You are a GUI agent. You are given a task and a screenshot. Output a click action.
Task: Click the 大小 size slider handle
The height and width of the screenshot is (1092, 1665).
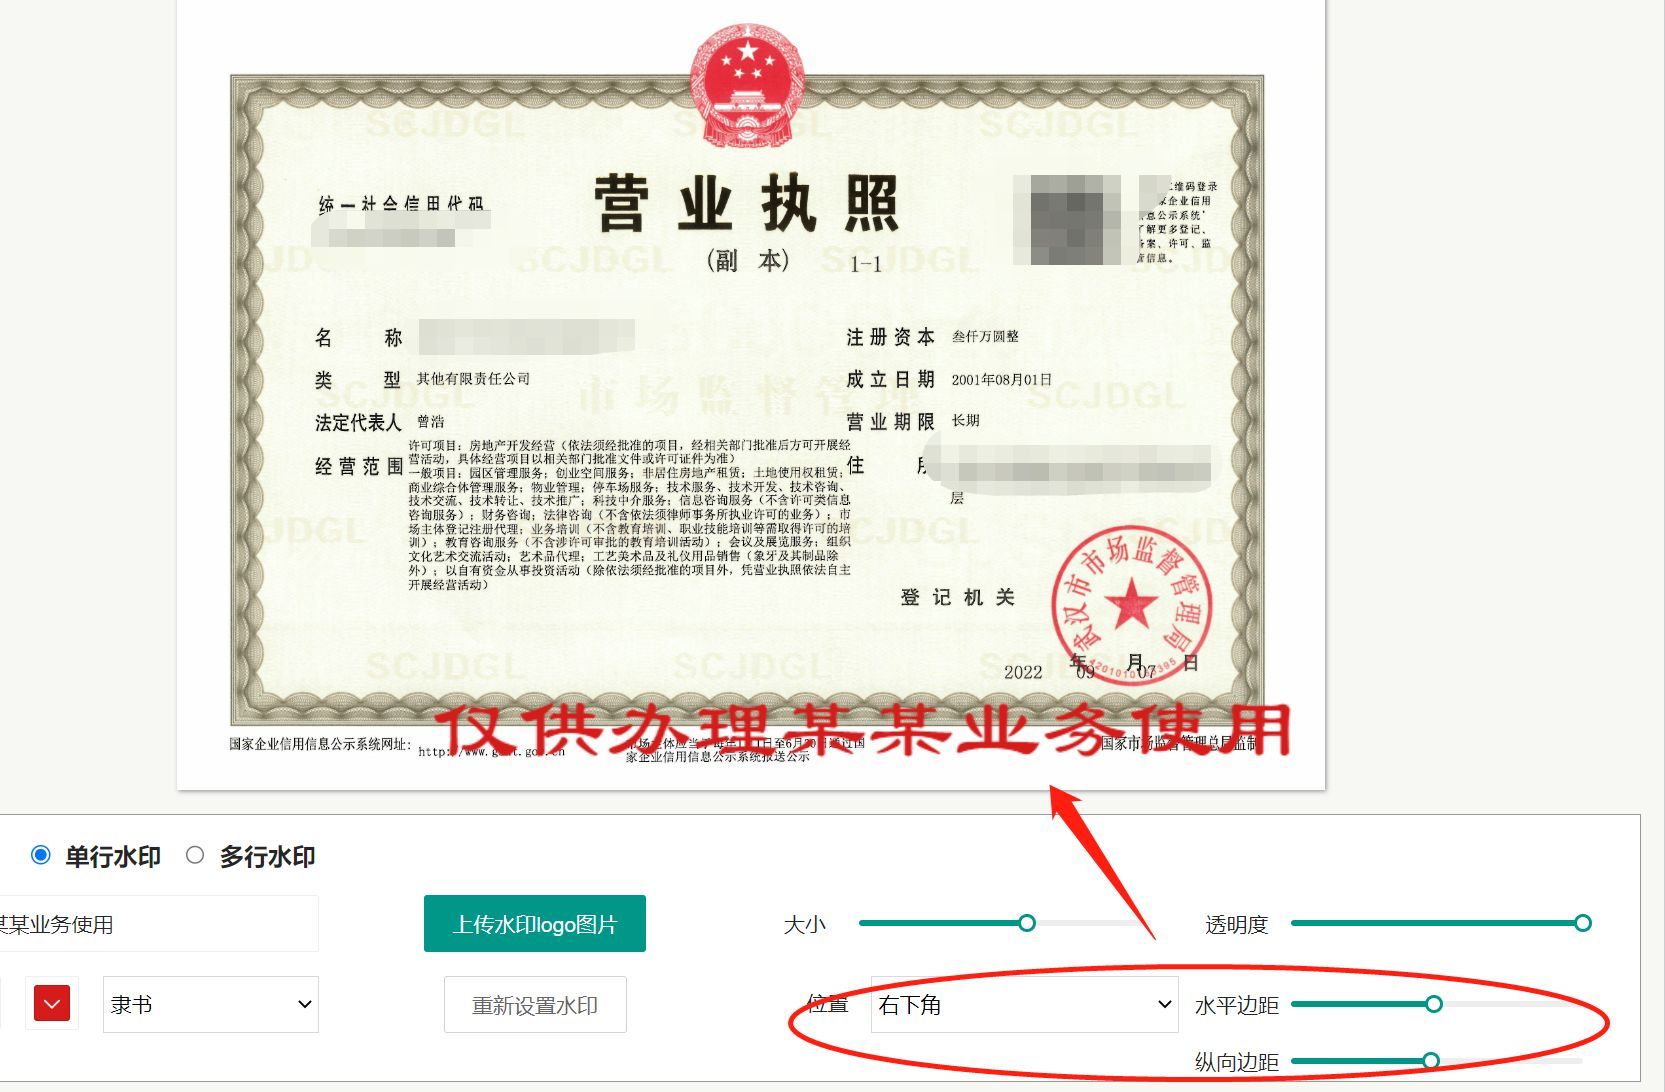1027,923
